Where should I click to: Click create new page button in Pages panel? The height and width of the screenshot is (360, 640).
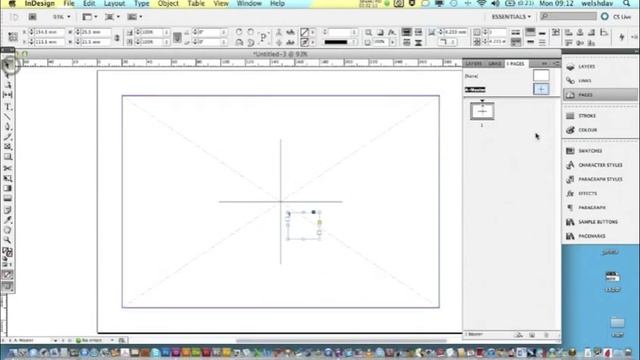(x=532, y=335)
